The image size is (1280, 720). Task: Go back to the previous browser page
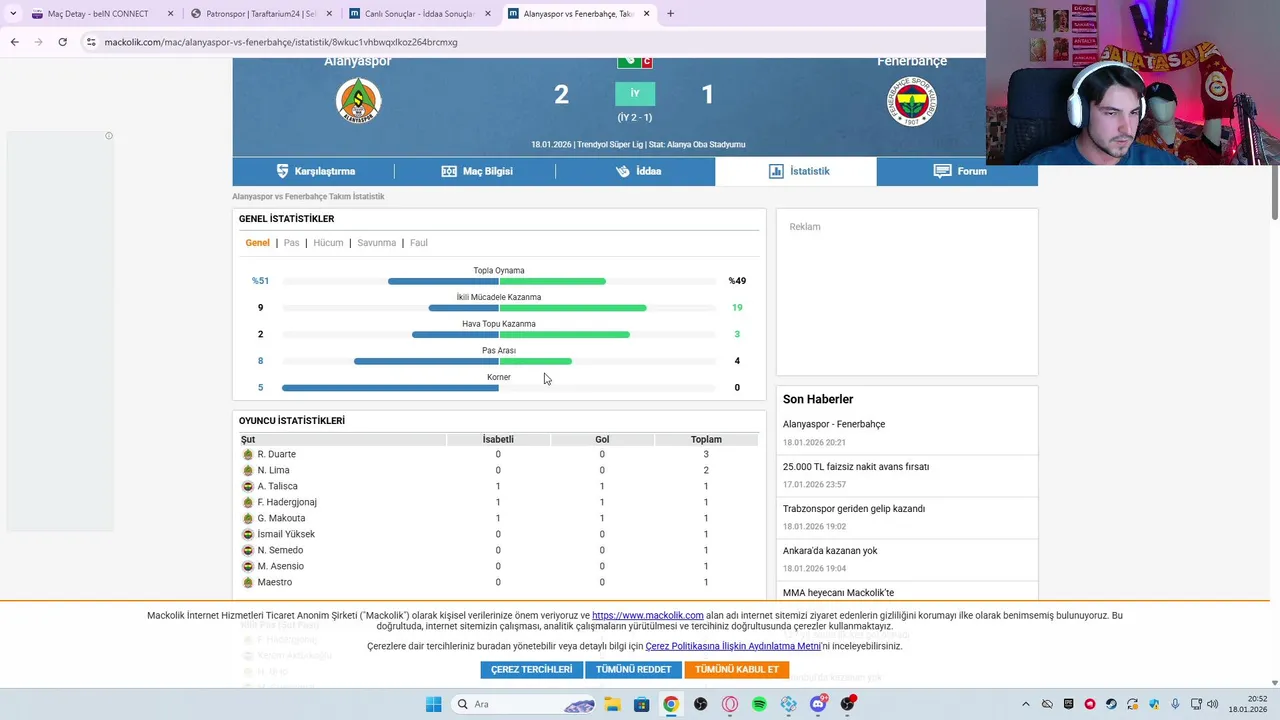14,42
